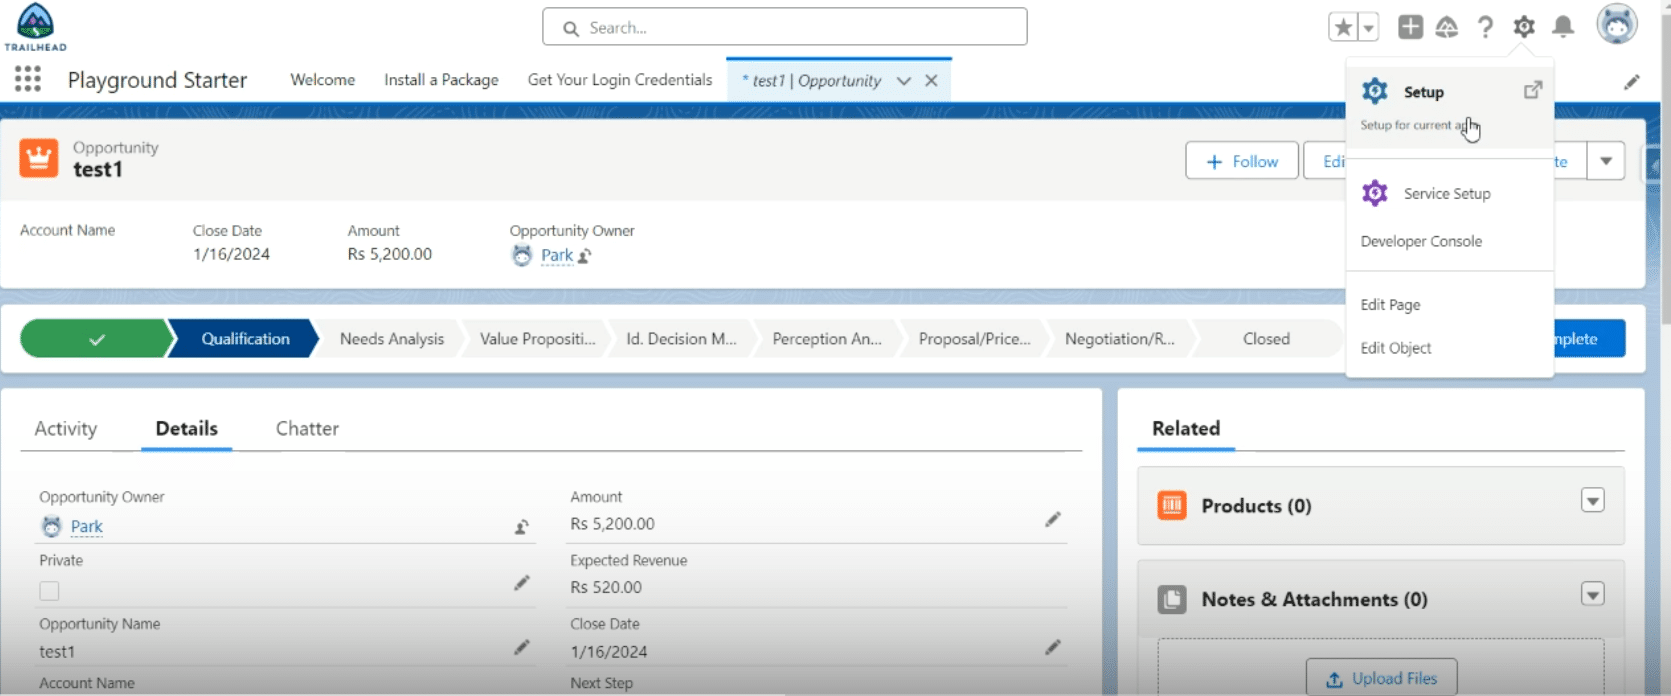Go to Install a Package tab
The width and height of the screenshot is (1671, 696).
(441, 80)
